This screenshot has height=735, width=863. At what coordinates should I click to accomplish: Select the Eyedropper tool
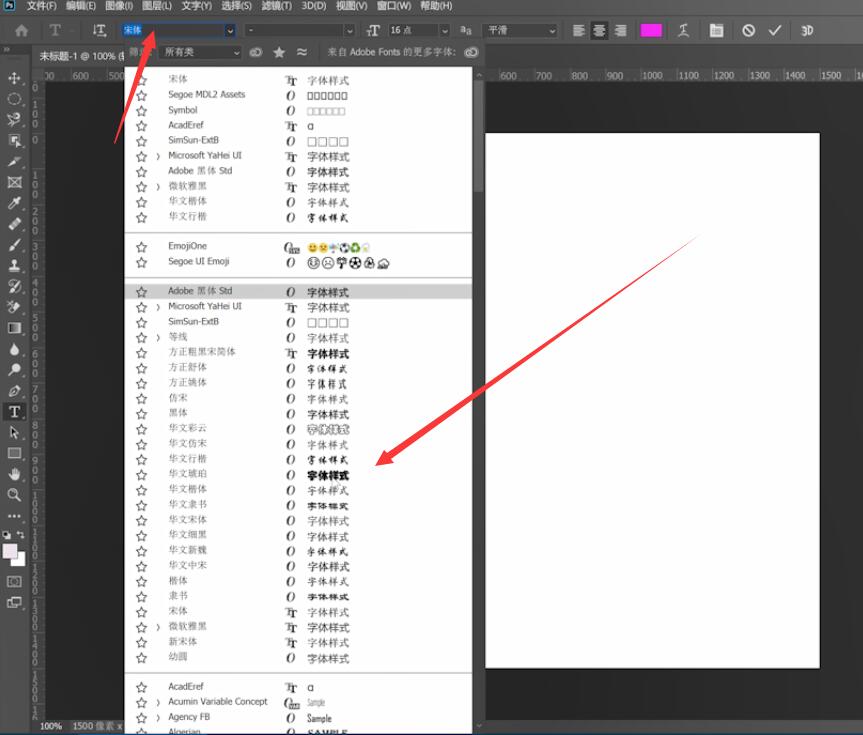(x=14, y=203)
